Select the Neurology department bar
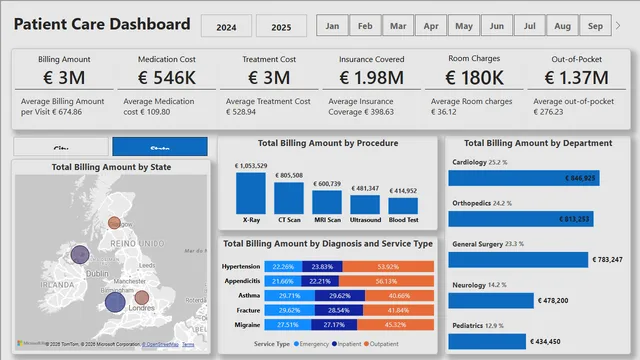 (x=491, y=300)
